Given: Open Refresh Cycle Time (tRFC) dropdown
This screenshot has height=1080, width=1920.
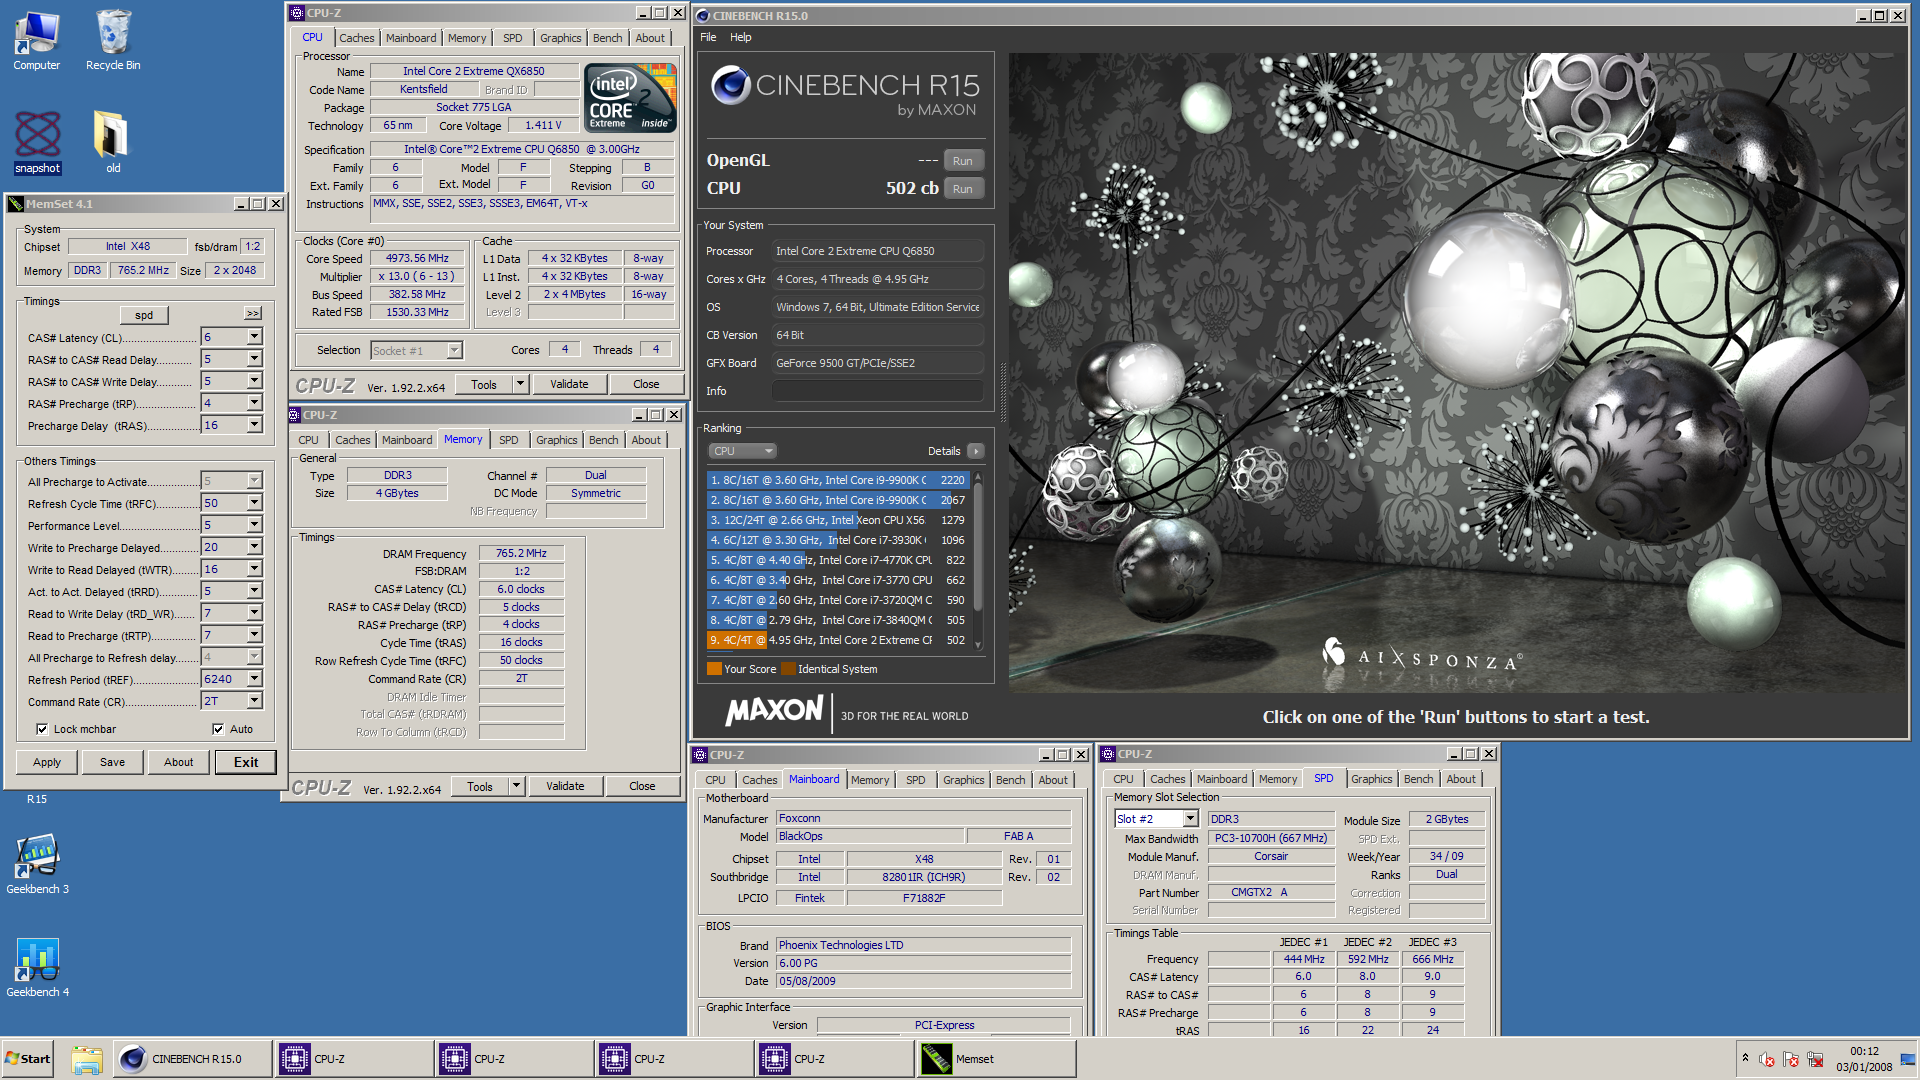Looking at the screenshot, I should click(254, 503).
